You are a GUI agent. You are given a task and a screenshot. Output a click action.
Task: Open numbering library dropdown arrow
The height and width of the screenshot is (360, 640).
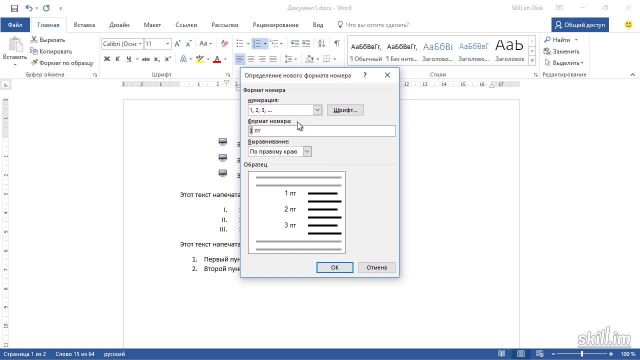[x=265, y=44]
